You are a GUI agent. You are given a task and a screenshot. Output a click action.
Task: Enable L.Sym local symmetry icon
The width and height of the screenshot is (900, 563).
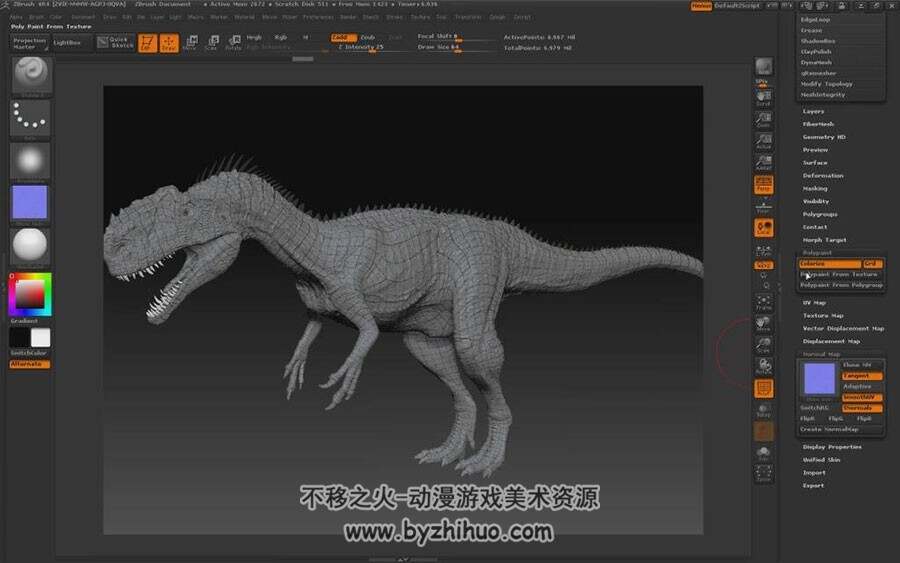[x=763, y=250]
